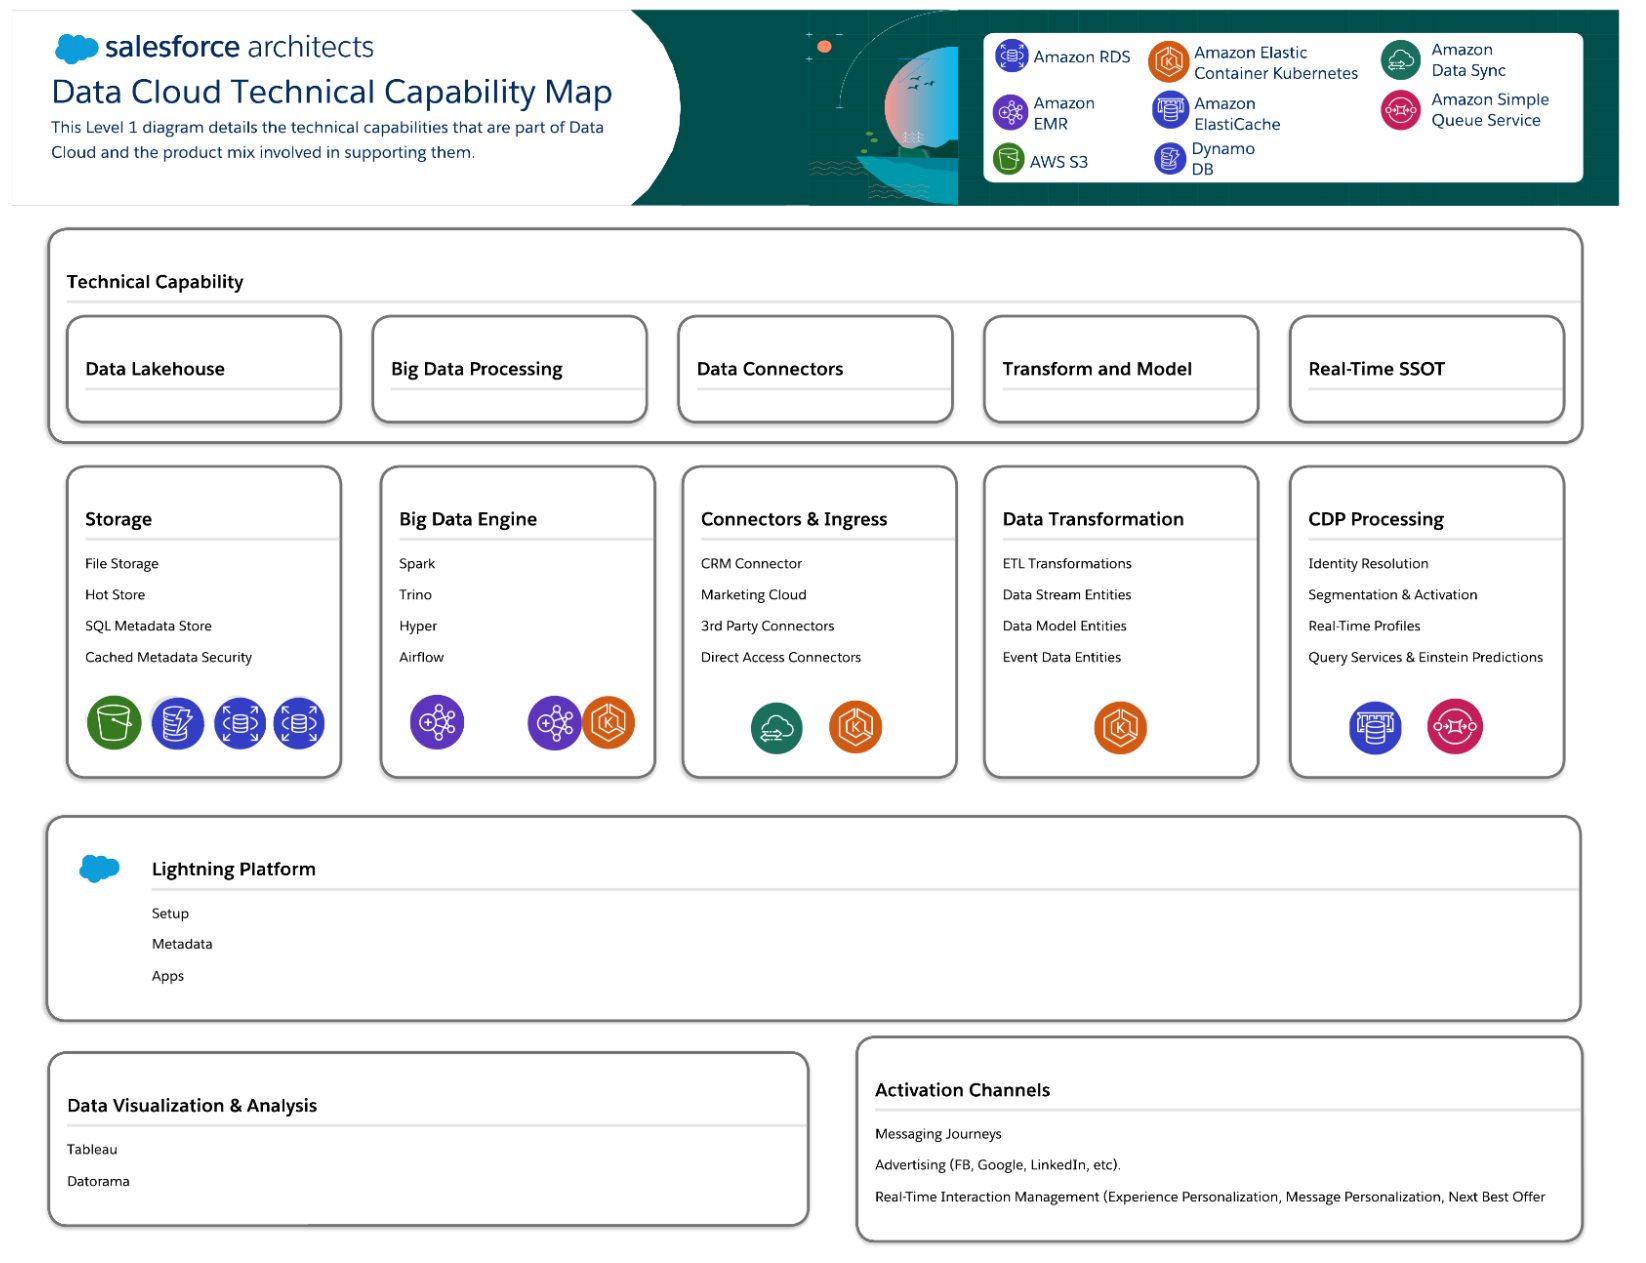1646x1263 pixels.
Task: Select Amazon Data Sync icon in legend
Action: 1400,60
